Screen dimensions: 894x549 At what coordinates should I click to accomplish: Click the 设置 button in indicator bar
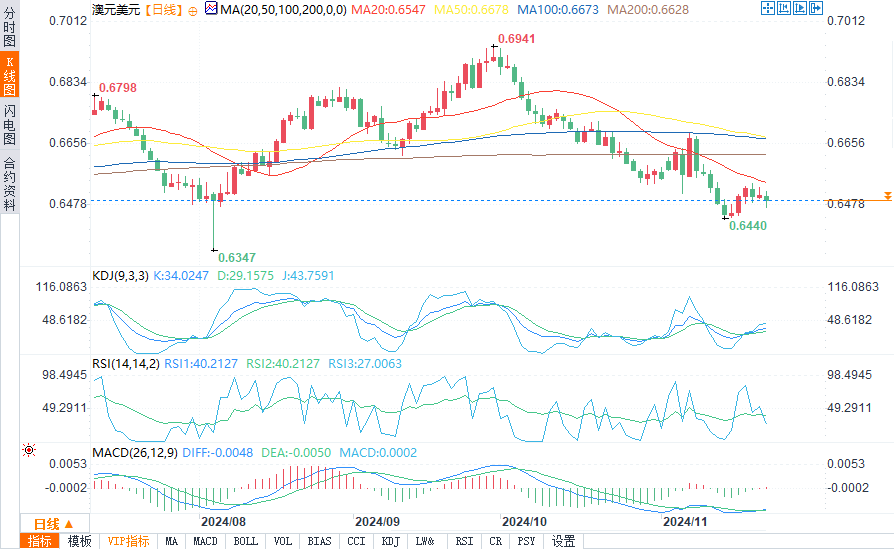[x=564, y=541]
